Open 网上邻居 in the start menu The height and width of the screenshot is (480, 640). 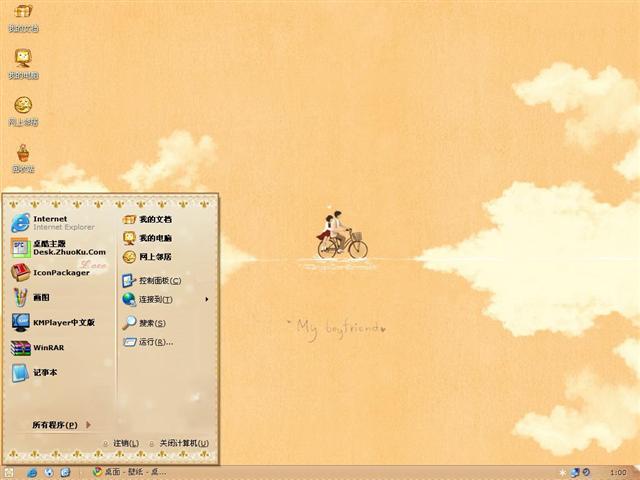[x=147, y=257]
